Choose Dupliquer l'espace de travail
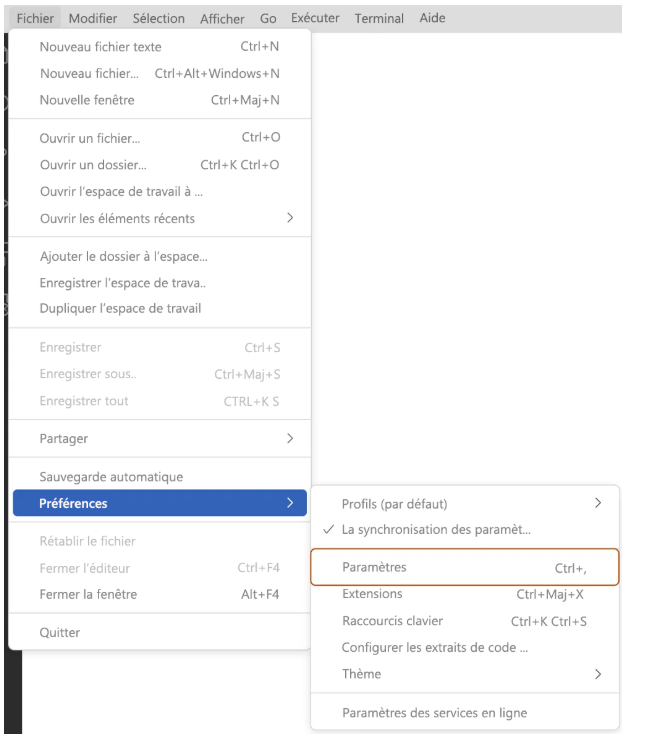This screenshot has height=745, width=655. pyautogui.click(x=160, y=309)
